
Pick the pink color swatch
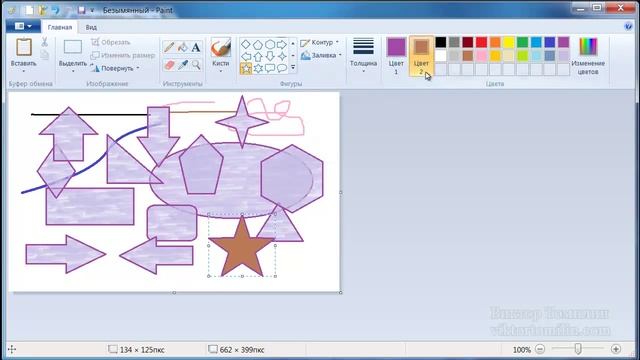[x=481, y=56]
